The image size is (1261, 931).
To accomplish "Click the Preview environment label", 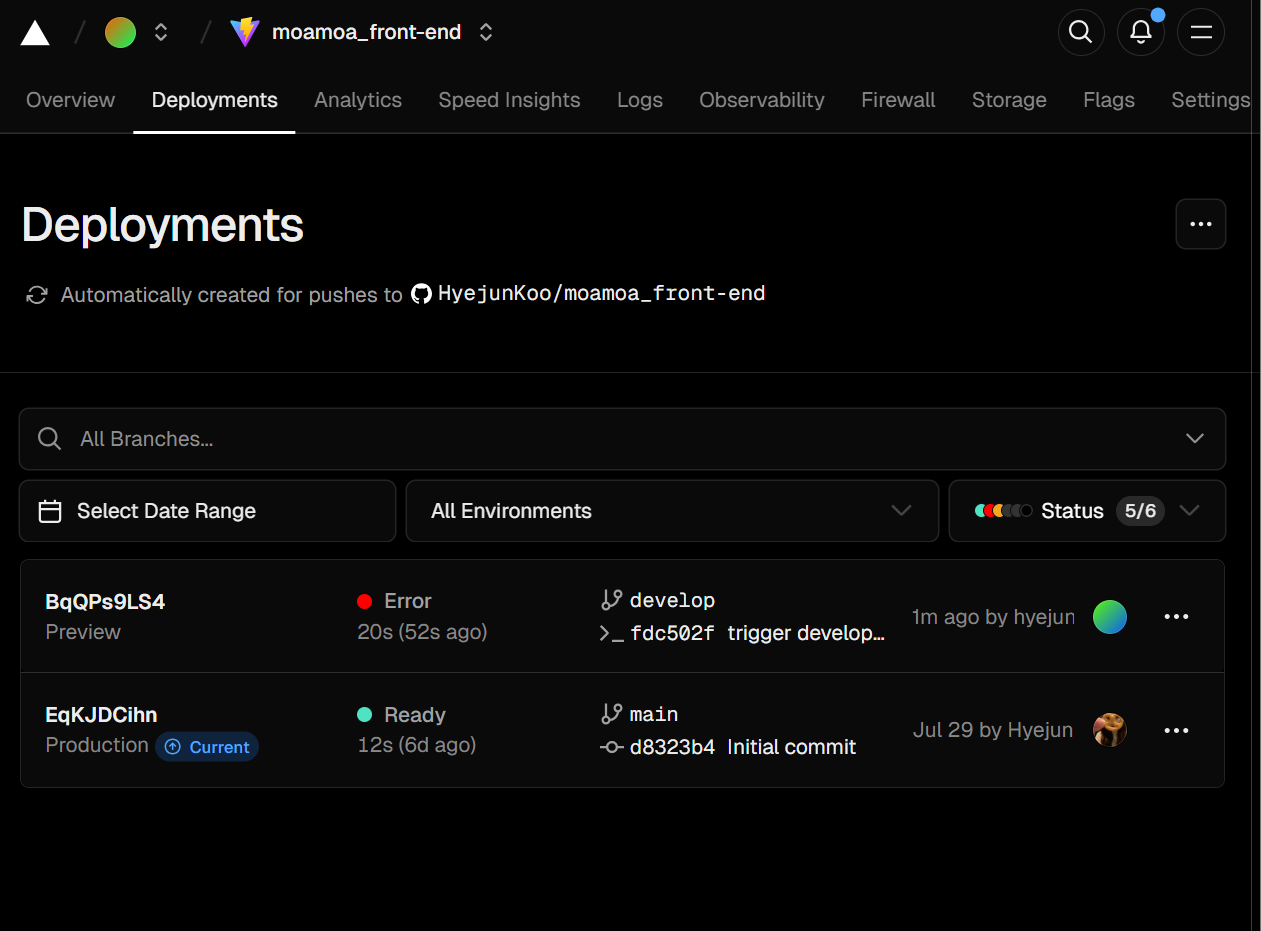I will pos(83,632).
